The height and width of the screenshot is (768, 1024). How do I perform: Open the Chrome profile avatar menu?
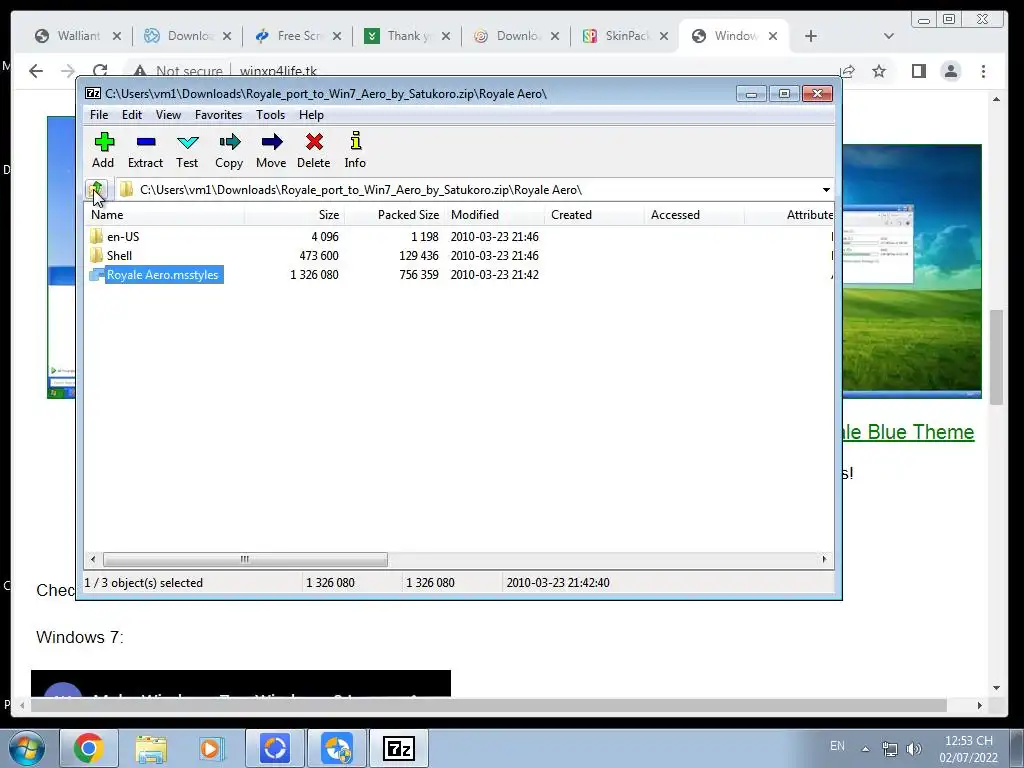pyautogui.click(x=951, y=71)
